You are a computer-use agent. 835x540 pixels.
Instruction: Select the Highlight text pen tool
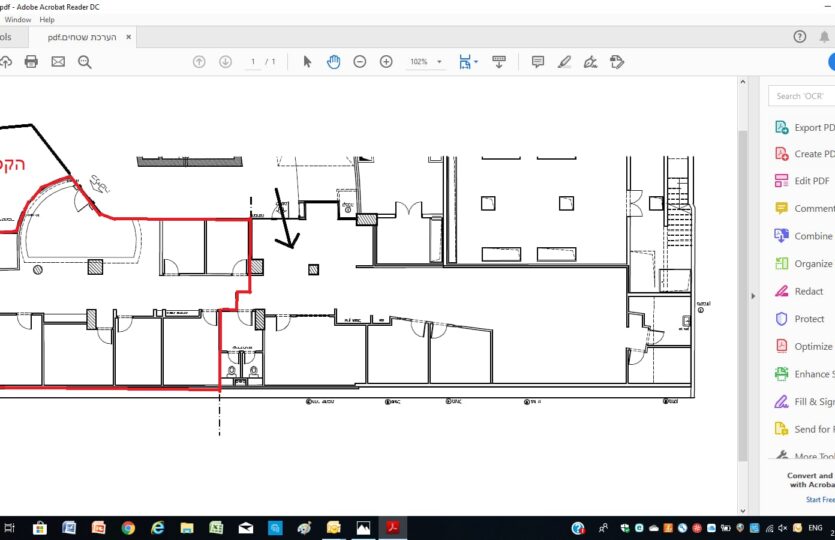(x=564, y=62)
